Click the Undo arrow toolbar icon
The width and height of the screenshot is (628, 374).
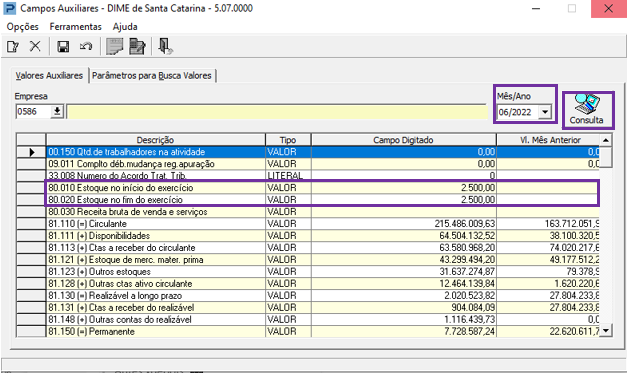(x=86, y=47)
